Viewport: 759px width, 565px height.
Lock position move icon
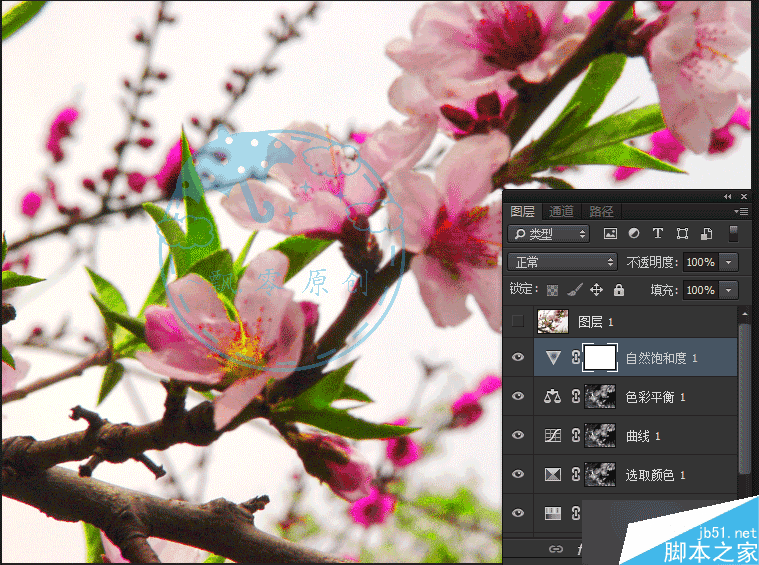click(596, 290)
